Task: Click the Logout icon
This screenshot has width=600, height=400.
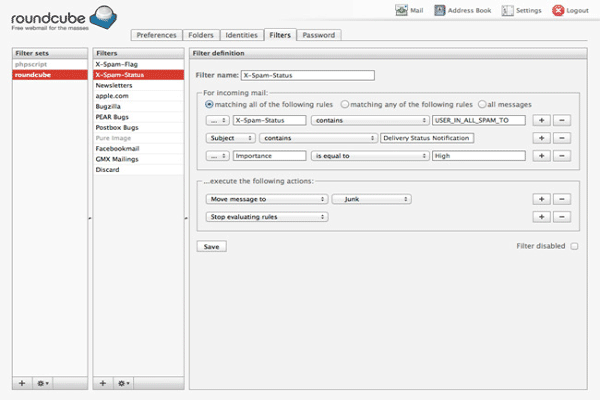Action: point(572,10)
